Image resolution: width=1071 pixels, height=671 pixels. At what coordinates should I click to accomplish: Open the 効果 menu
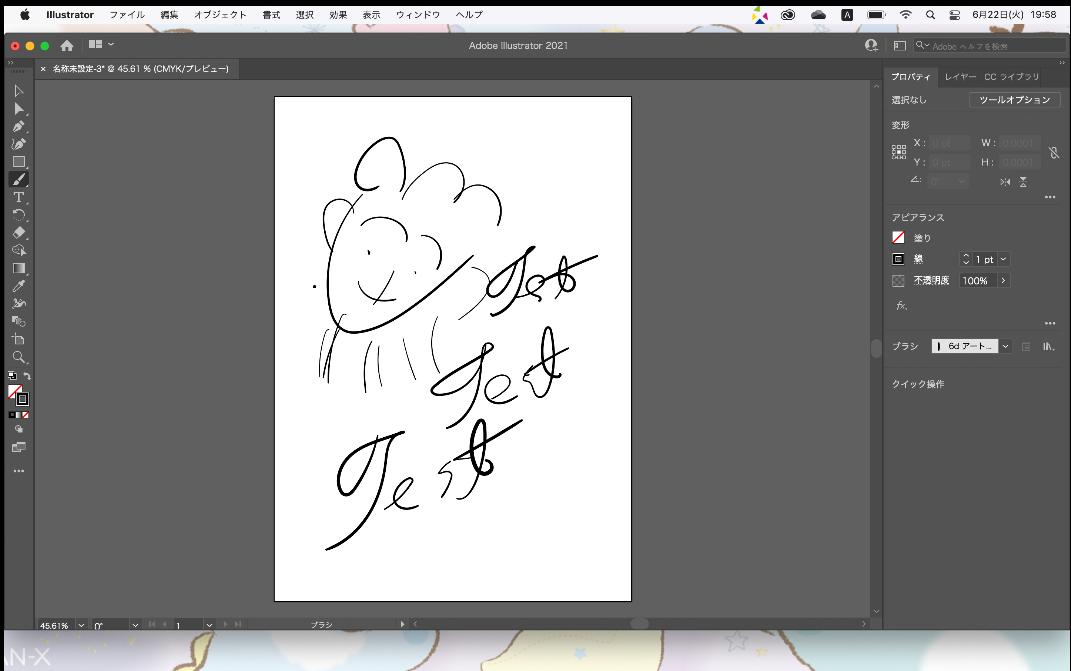(x=338, y=14)
